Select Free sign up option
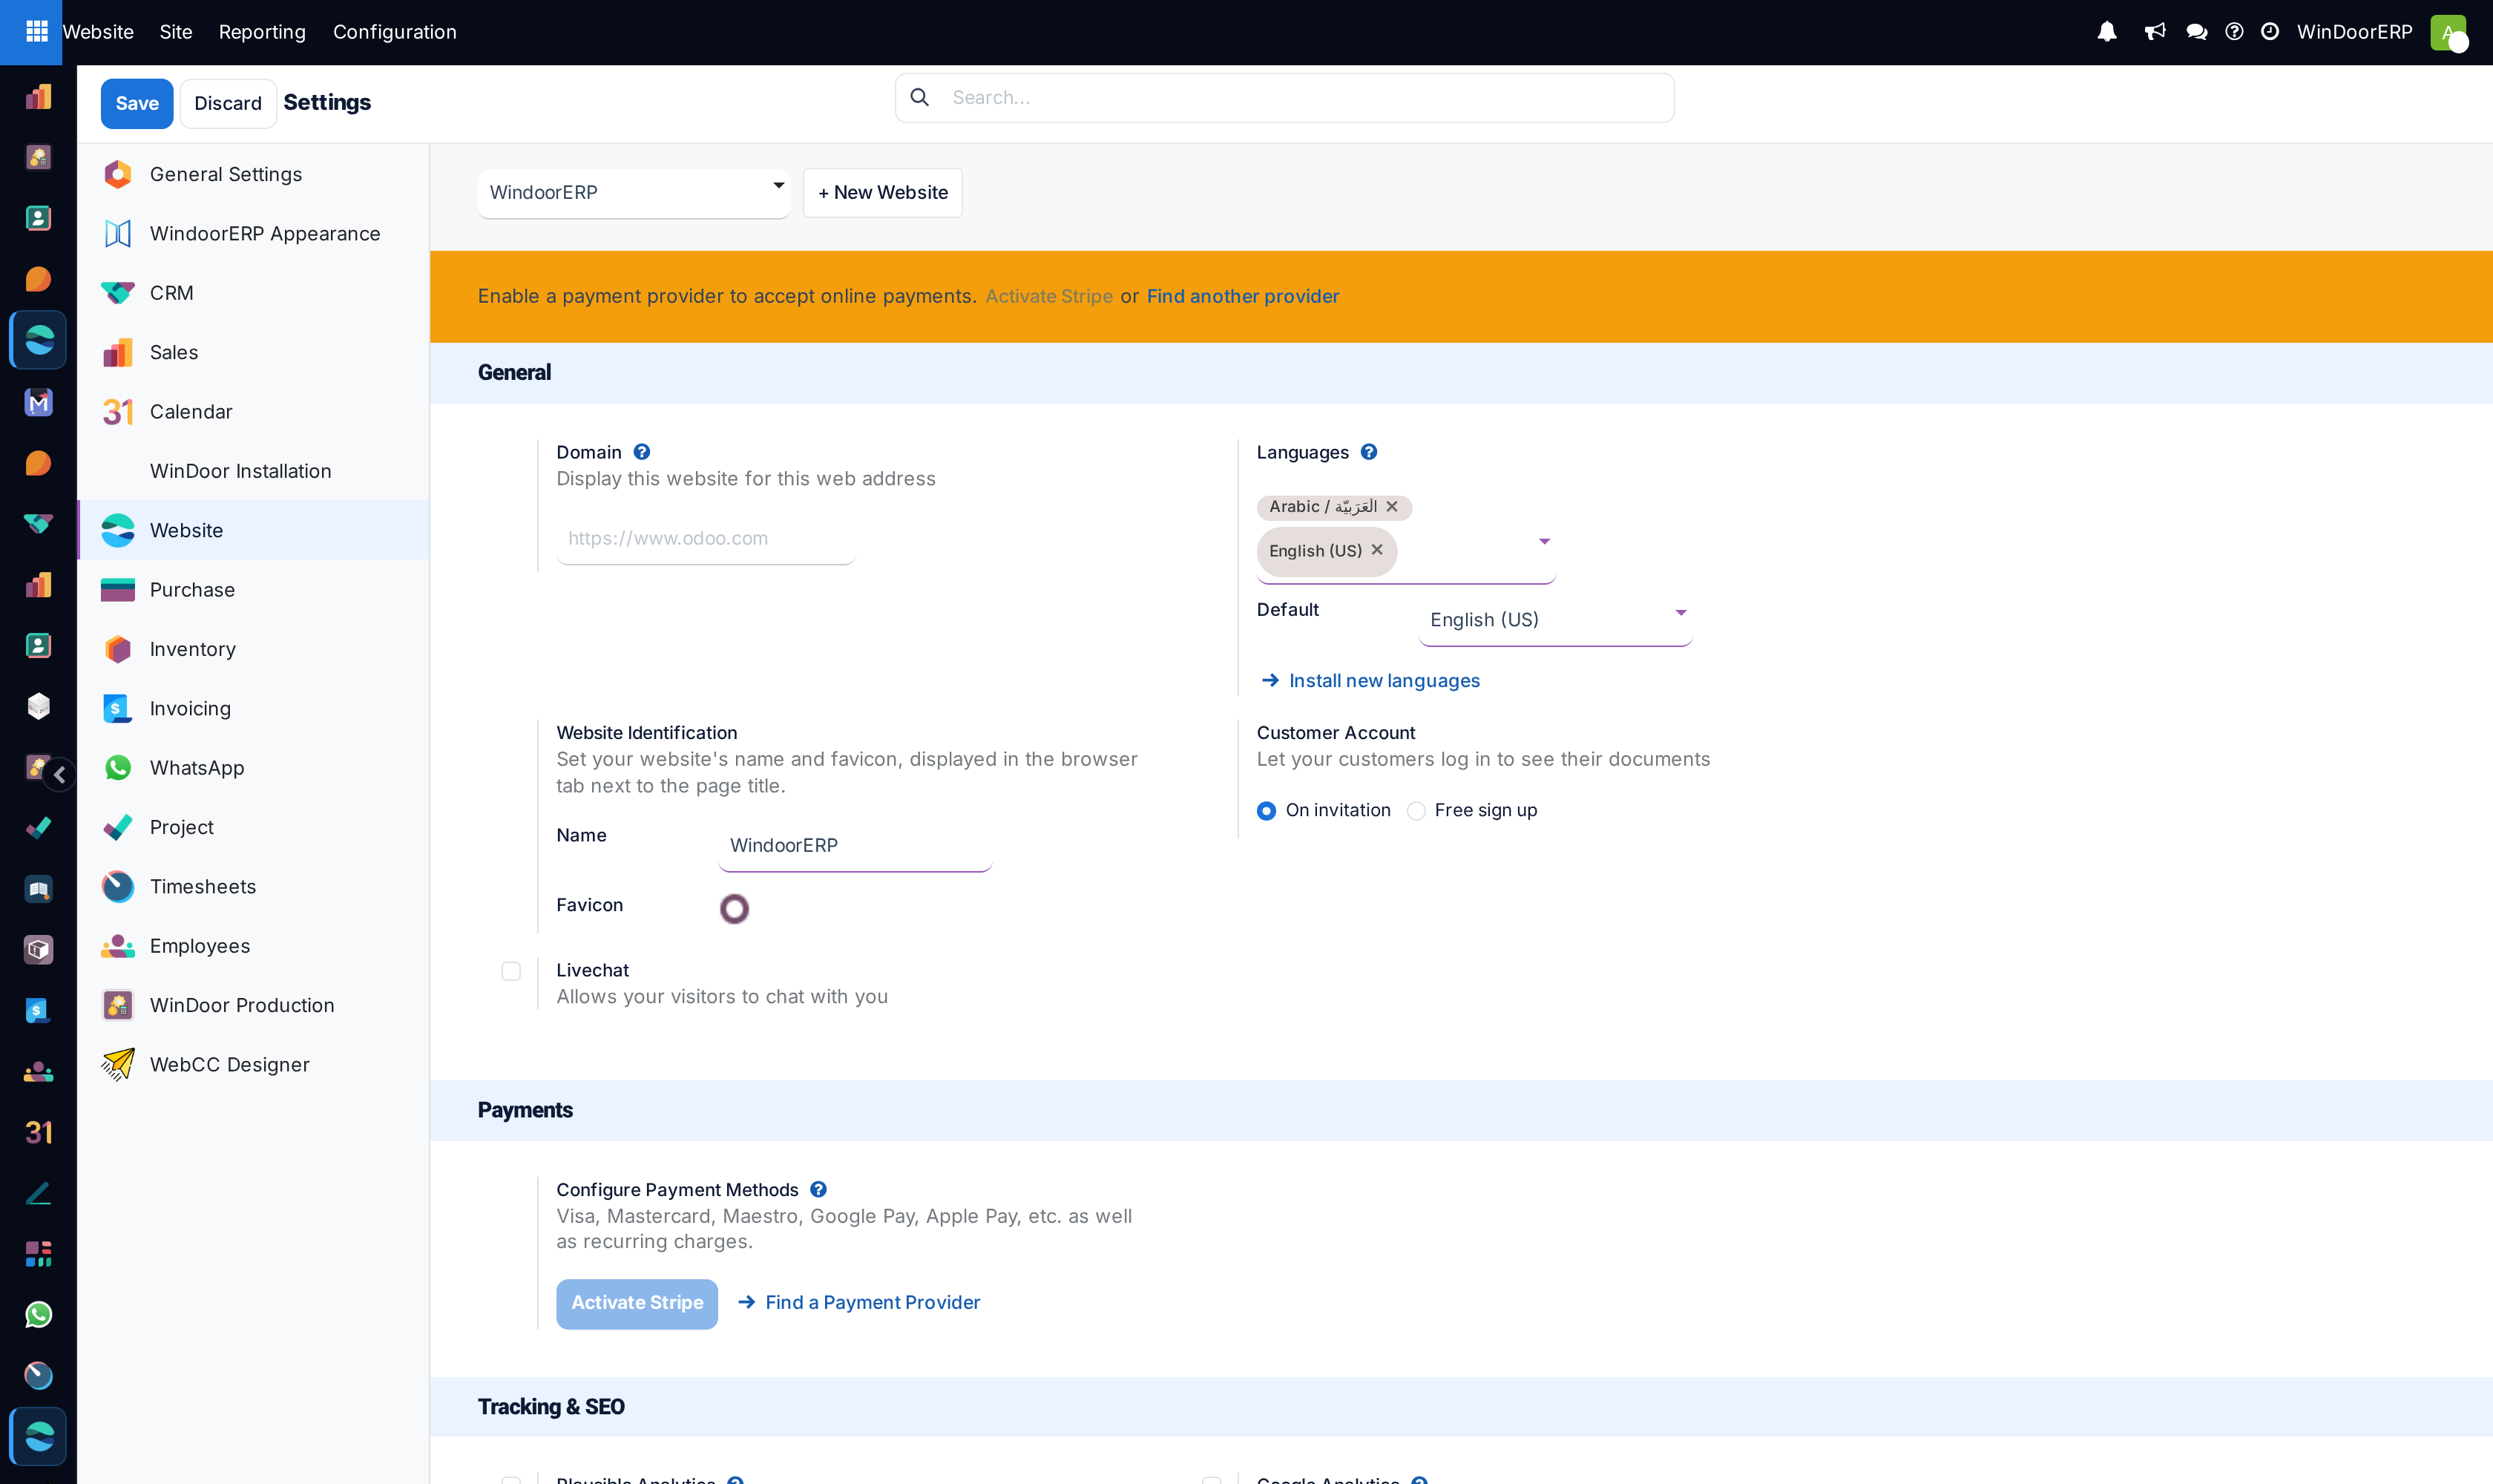The image size is (2493, 1484). click(1416, 811)
